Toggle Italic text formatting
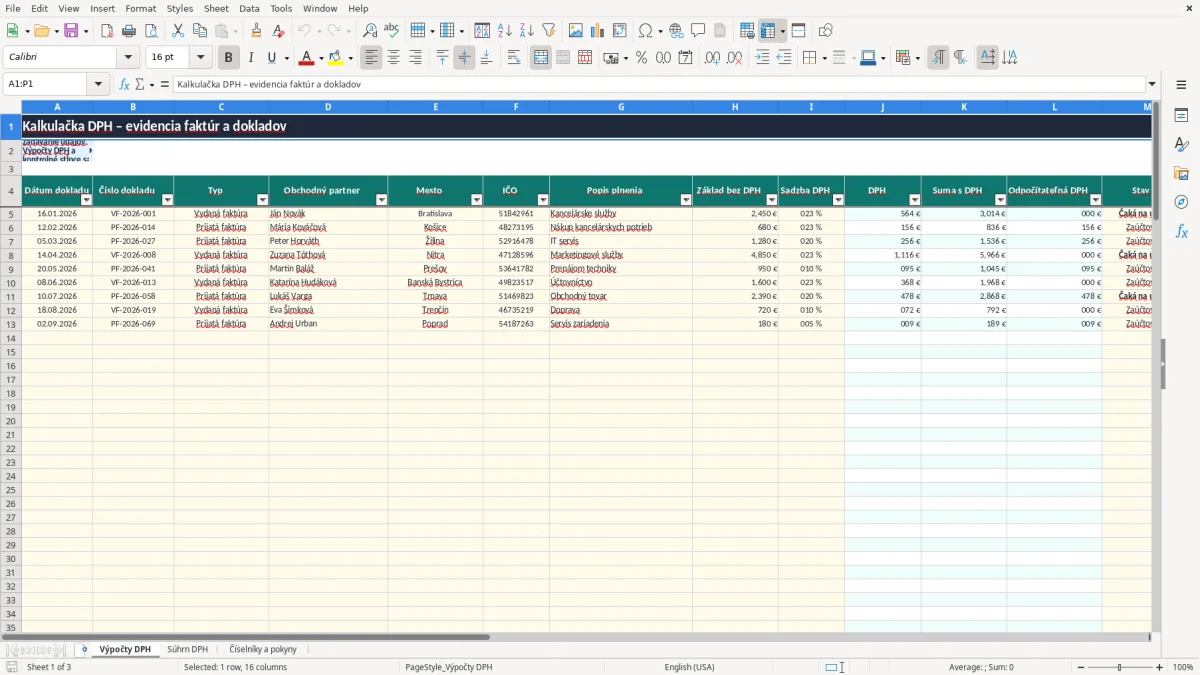Image resolution: width=1200 pixels, height=675 pixels. click(x=250, y=58)
